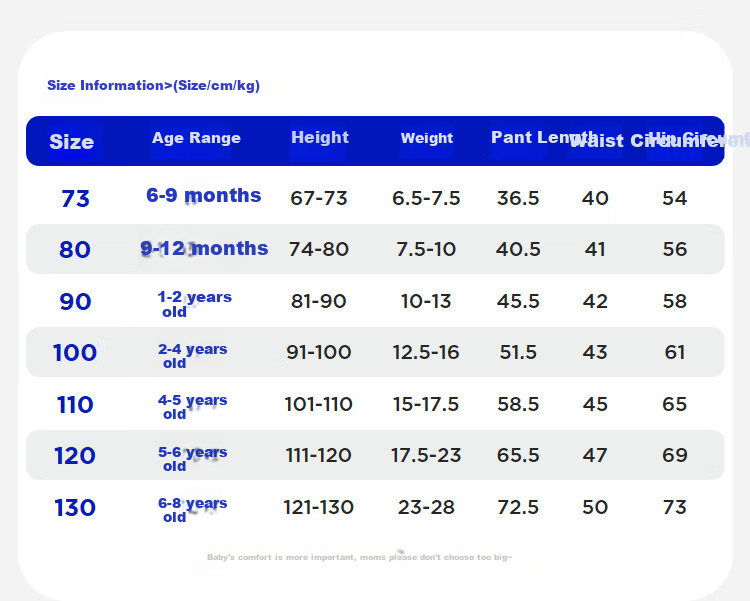Select the height value '91-100'
The width and height of the screenshot is (750, 601).
click(x=319, y=352)
